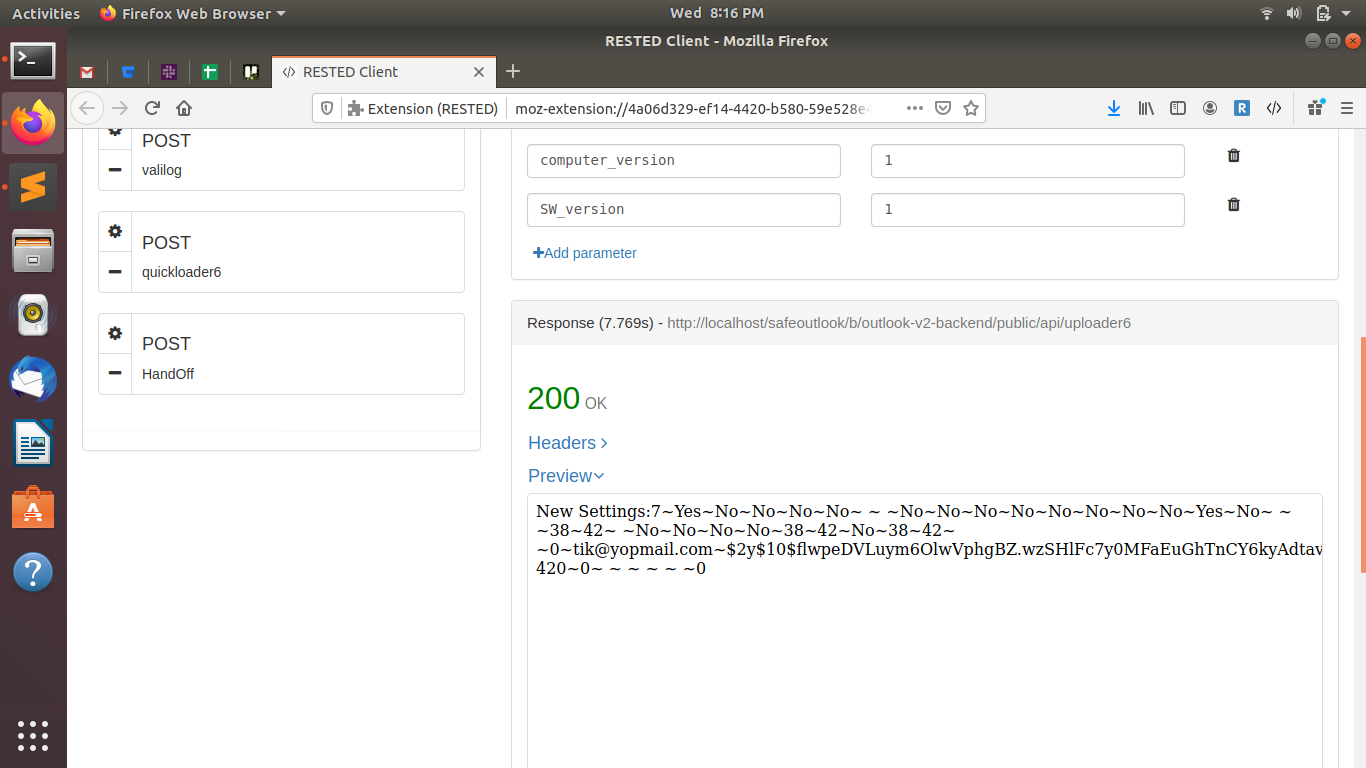This screenshot has height=768, width=1366.
Task: Collapse the response Preview section
Action: click(x=566, y=475)
